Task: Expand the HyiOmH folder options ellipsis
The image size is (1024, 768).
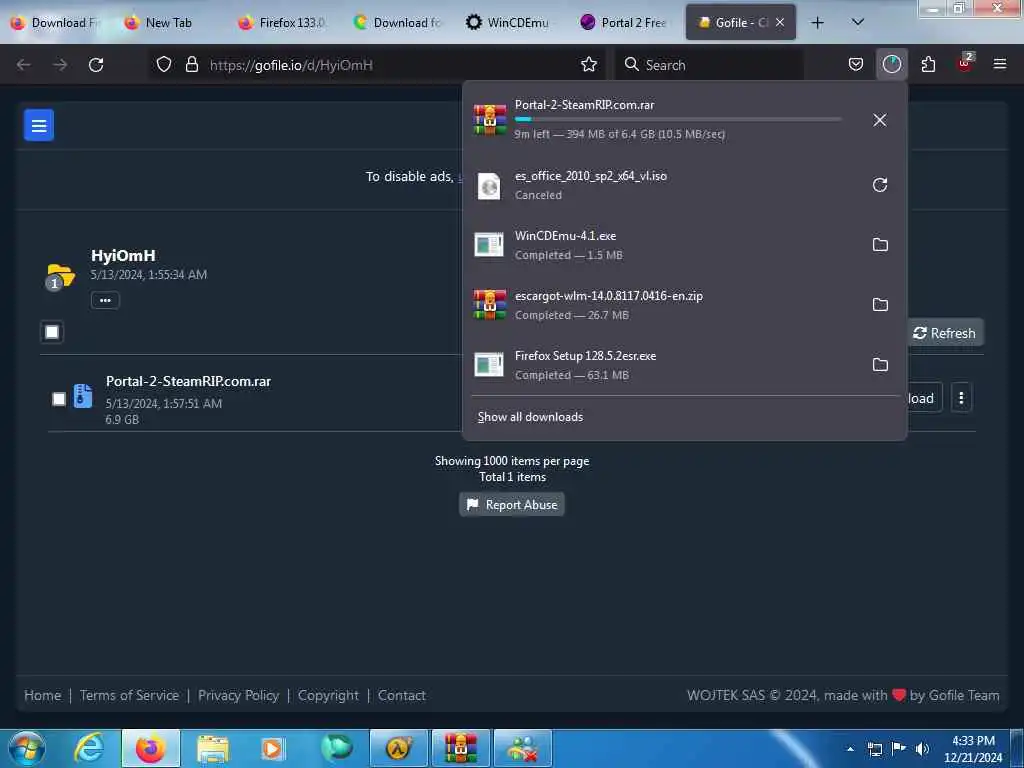Action: 105,300
